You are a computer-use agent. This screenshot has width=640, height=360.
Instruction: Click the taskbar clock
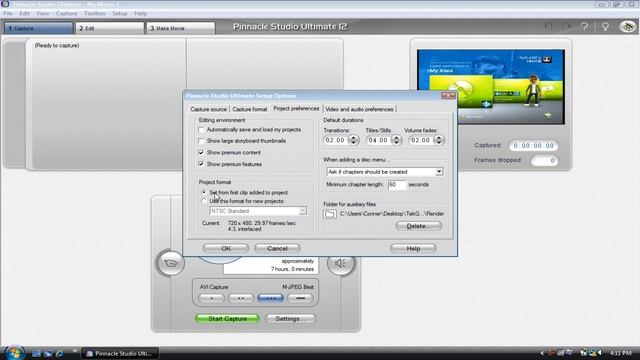tap(621, 353)
